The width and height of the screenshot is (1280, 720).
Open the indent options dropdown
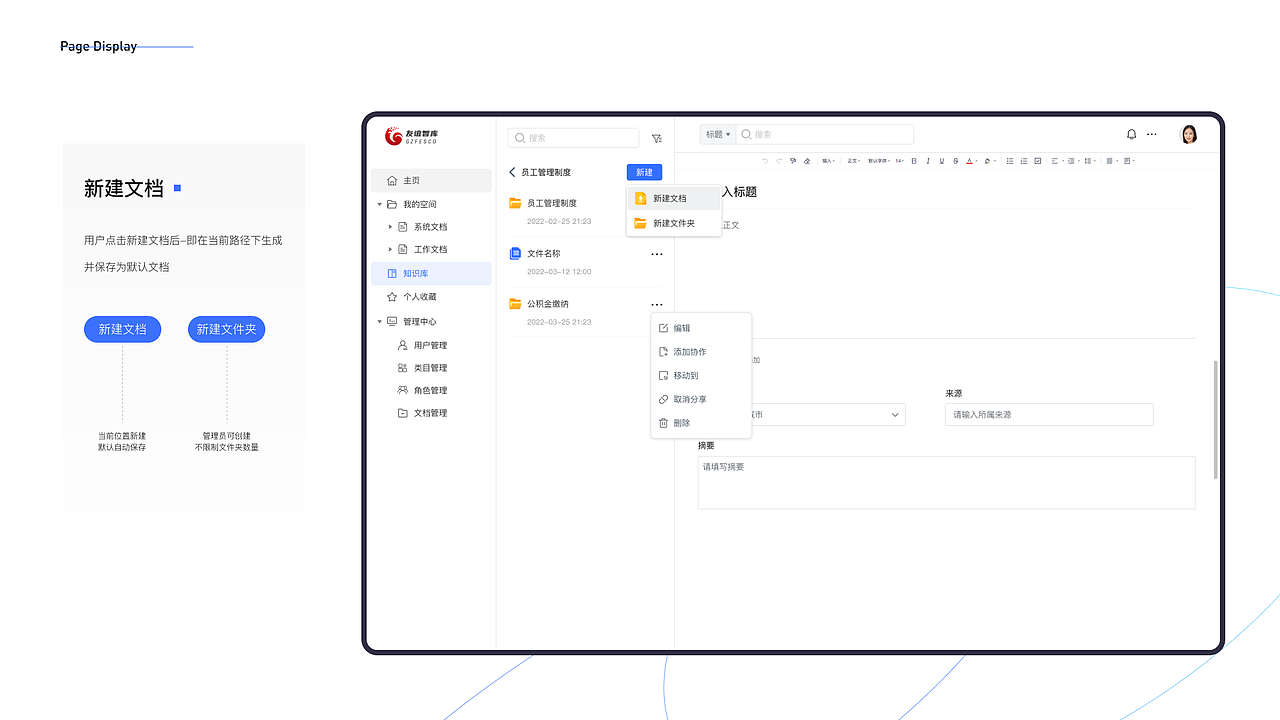(1073, 161)
